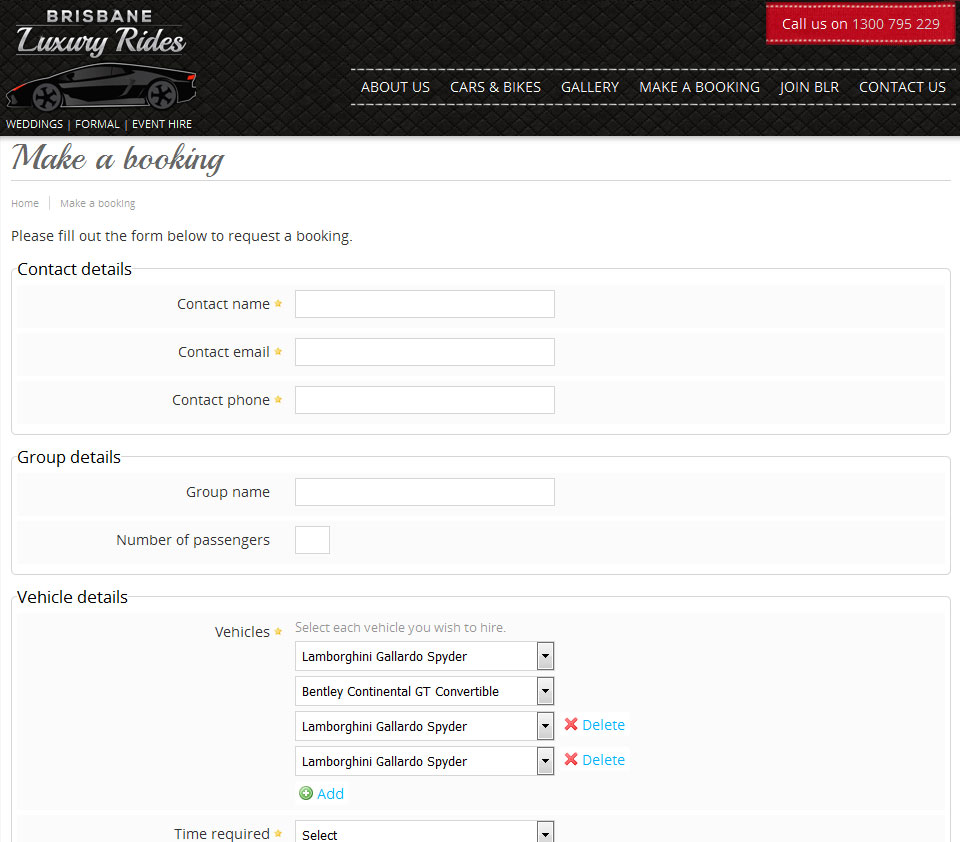Click the green plus Add icon
The width and height of the screenshot is (960, 842).
(306, 794)
